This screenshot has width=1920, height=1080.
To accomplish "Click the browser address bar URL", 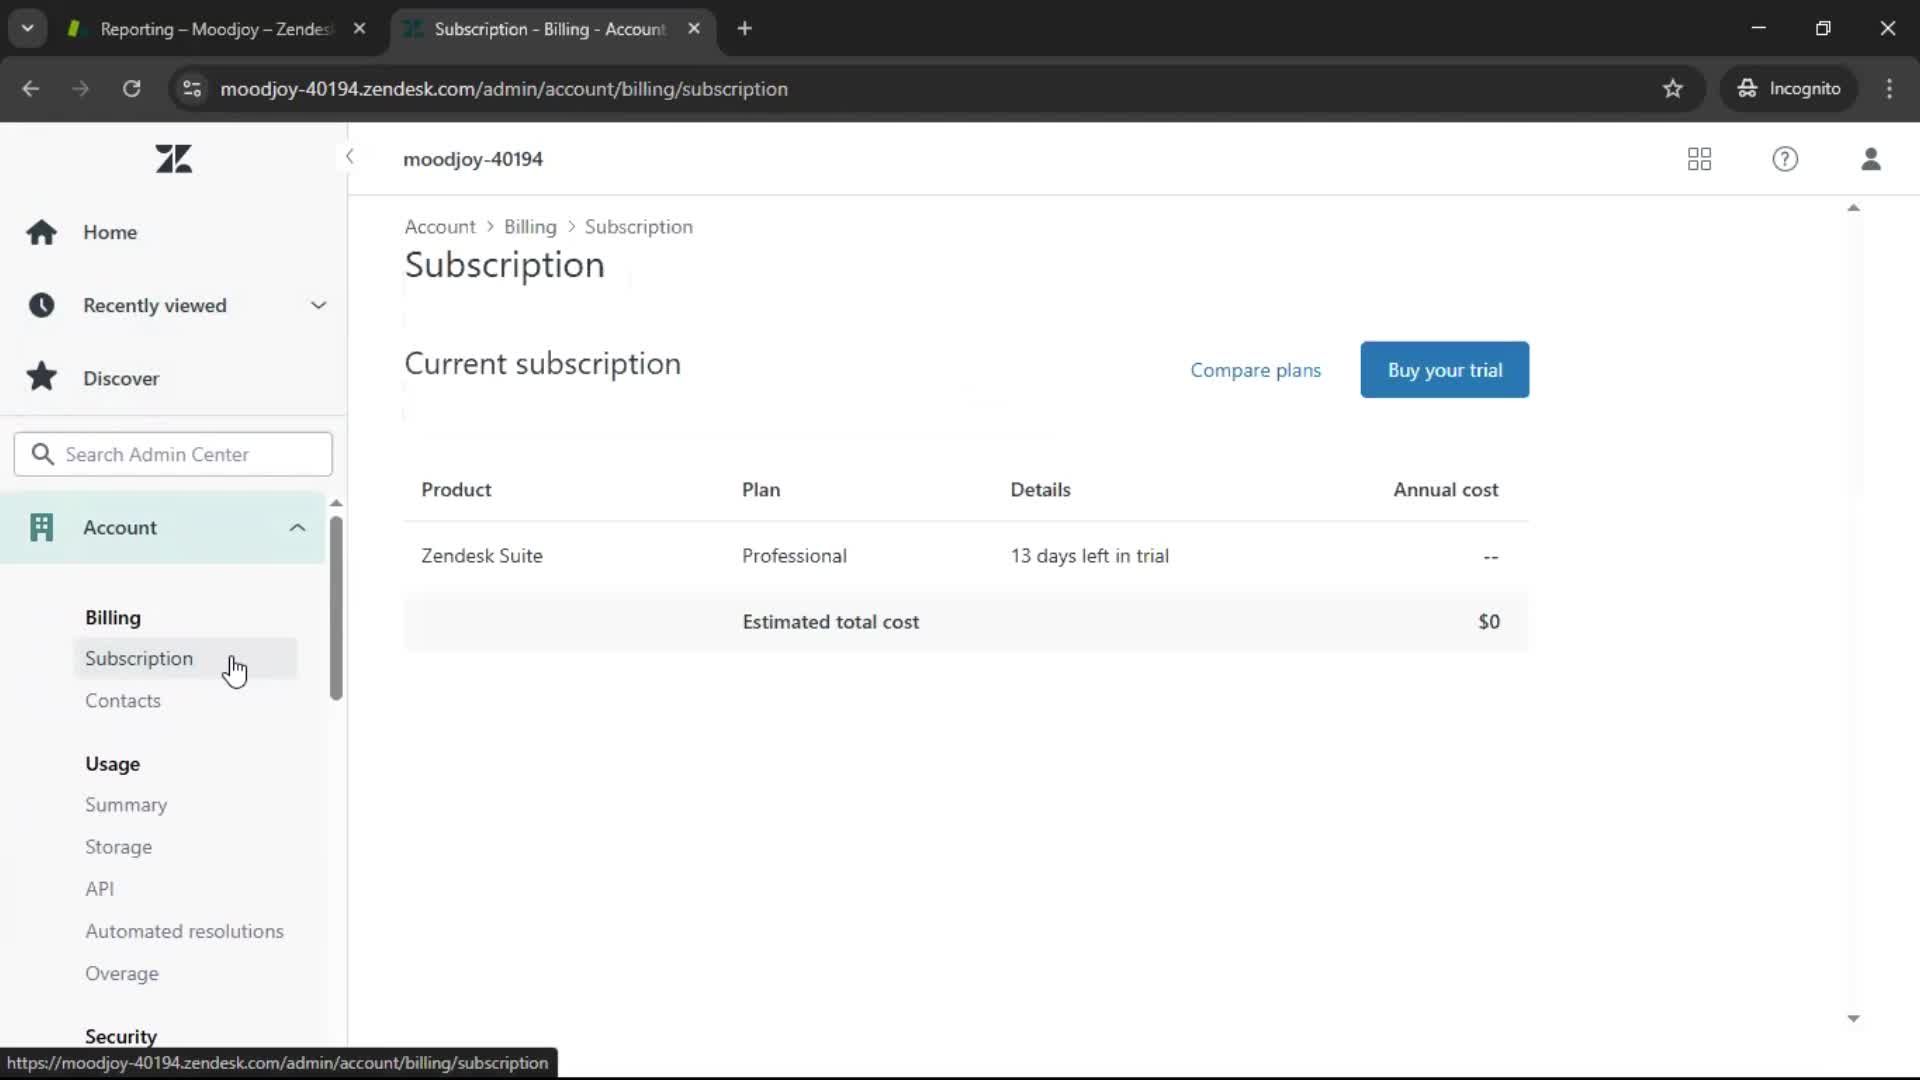I will (504, 89).
